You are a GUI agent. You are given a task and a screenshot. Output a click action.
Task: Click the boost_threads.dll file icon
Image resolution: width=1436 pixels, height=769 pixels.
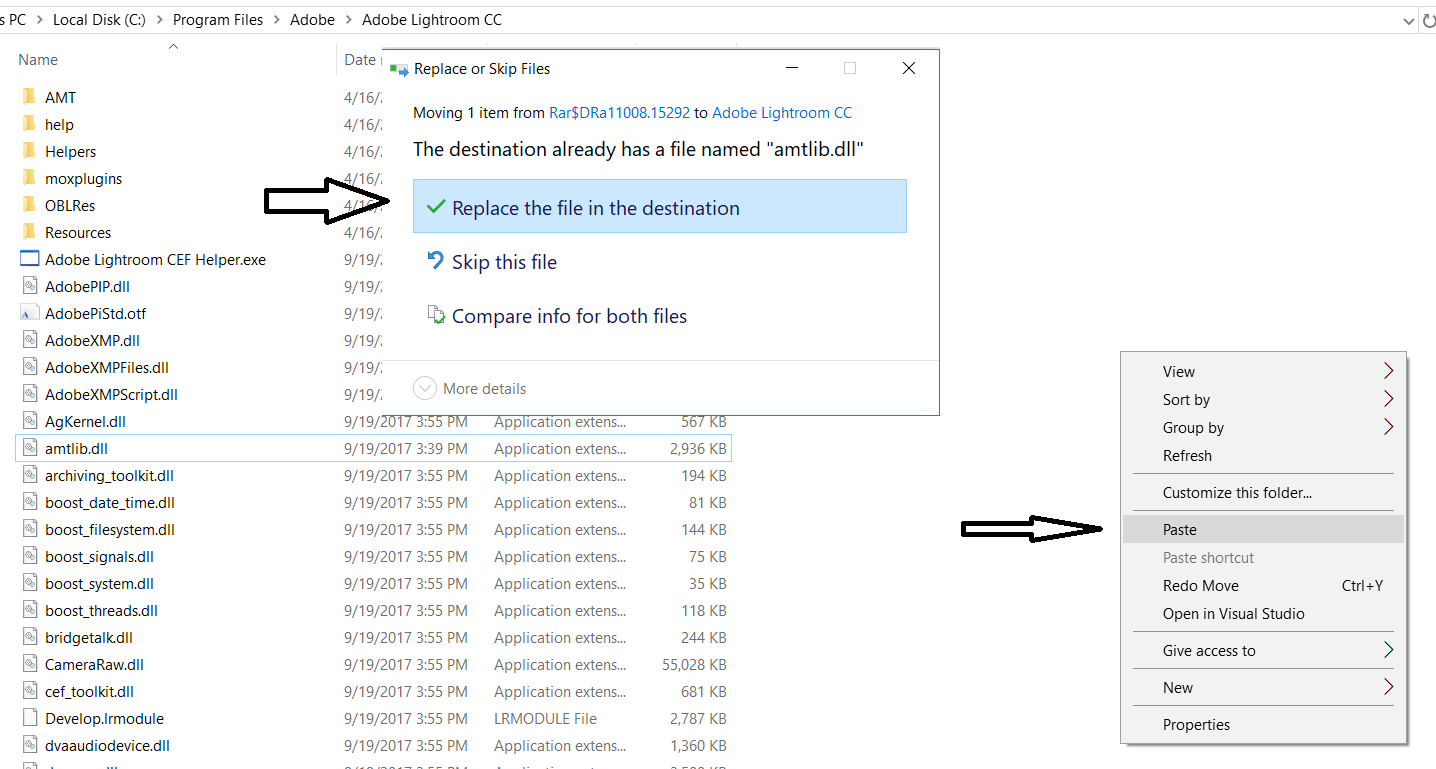[x=29, y=610]
